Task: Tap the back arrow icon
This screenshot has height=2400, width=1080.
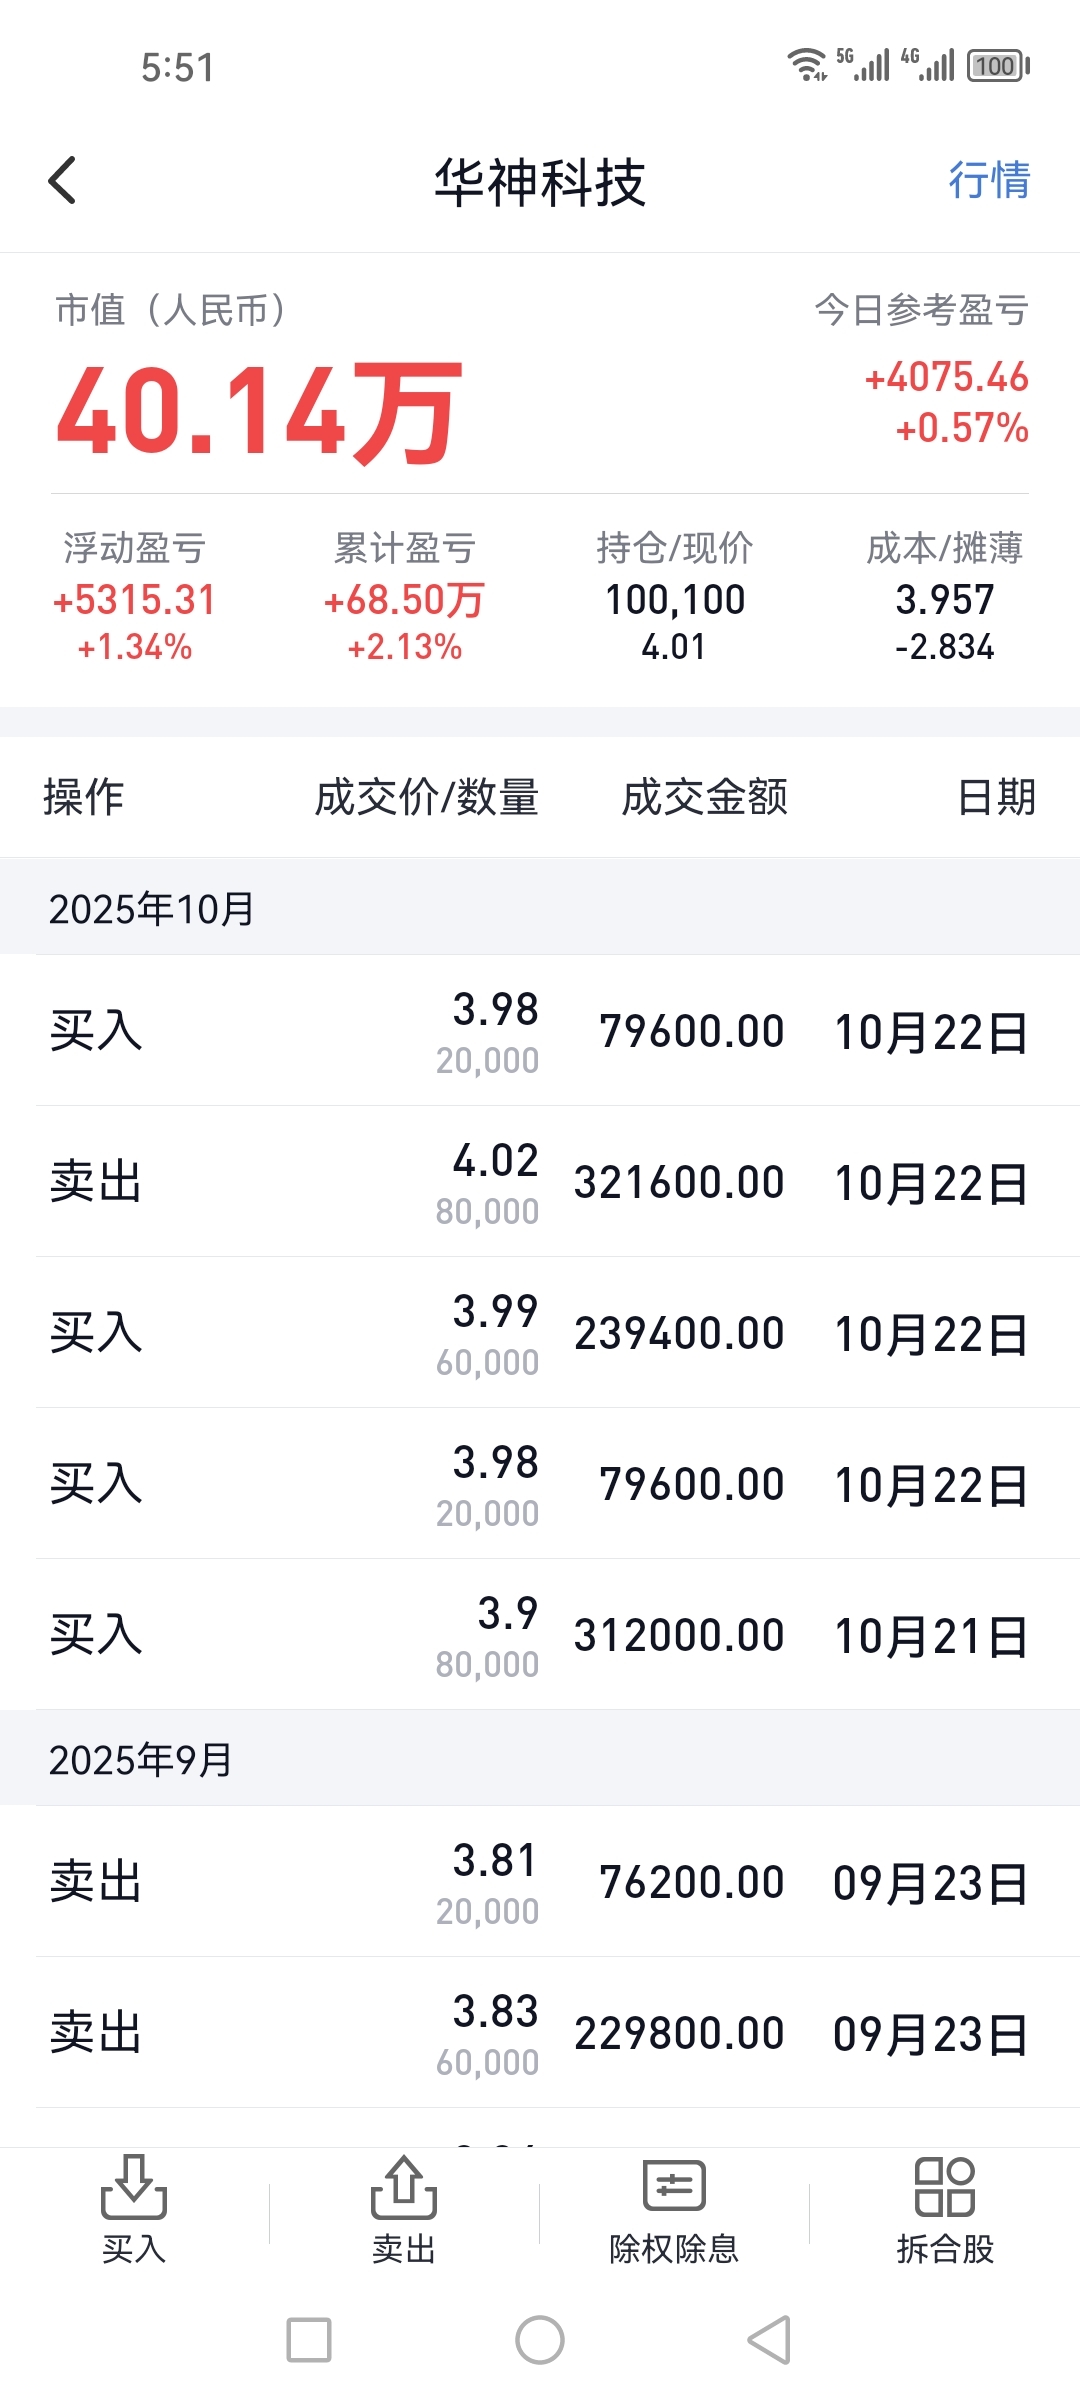Action: [63, 181]
